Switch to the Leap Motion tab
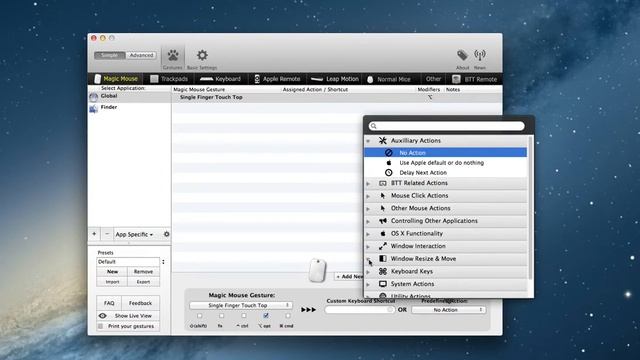This screenshot has height=360, width=640. point(334,79)
